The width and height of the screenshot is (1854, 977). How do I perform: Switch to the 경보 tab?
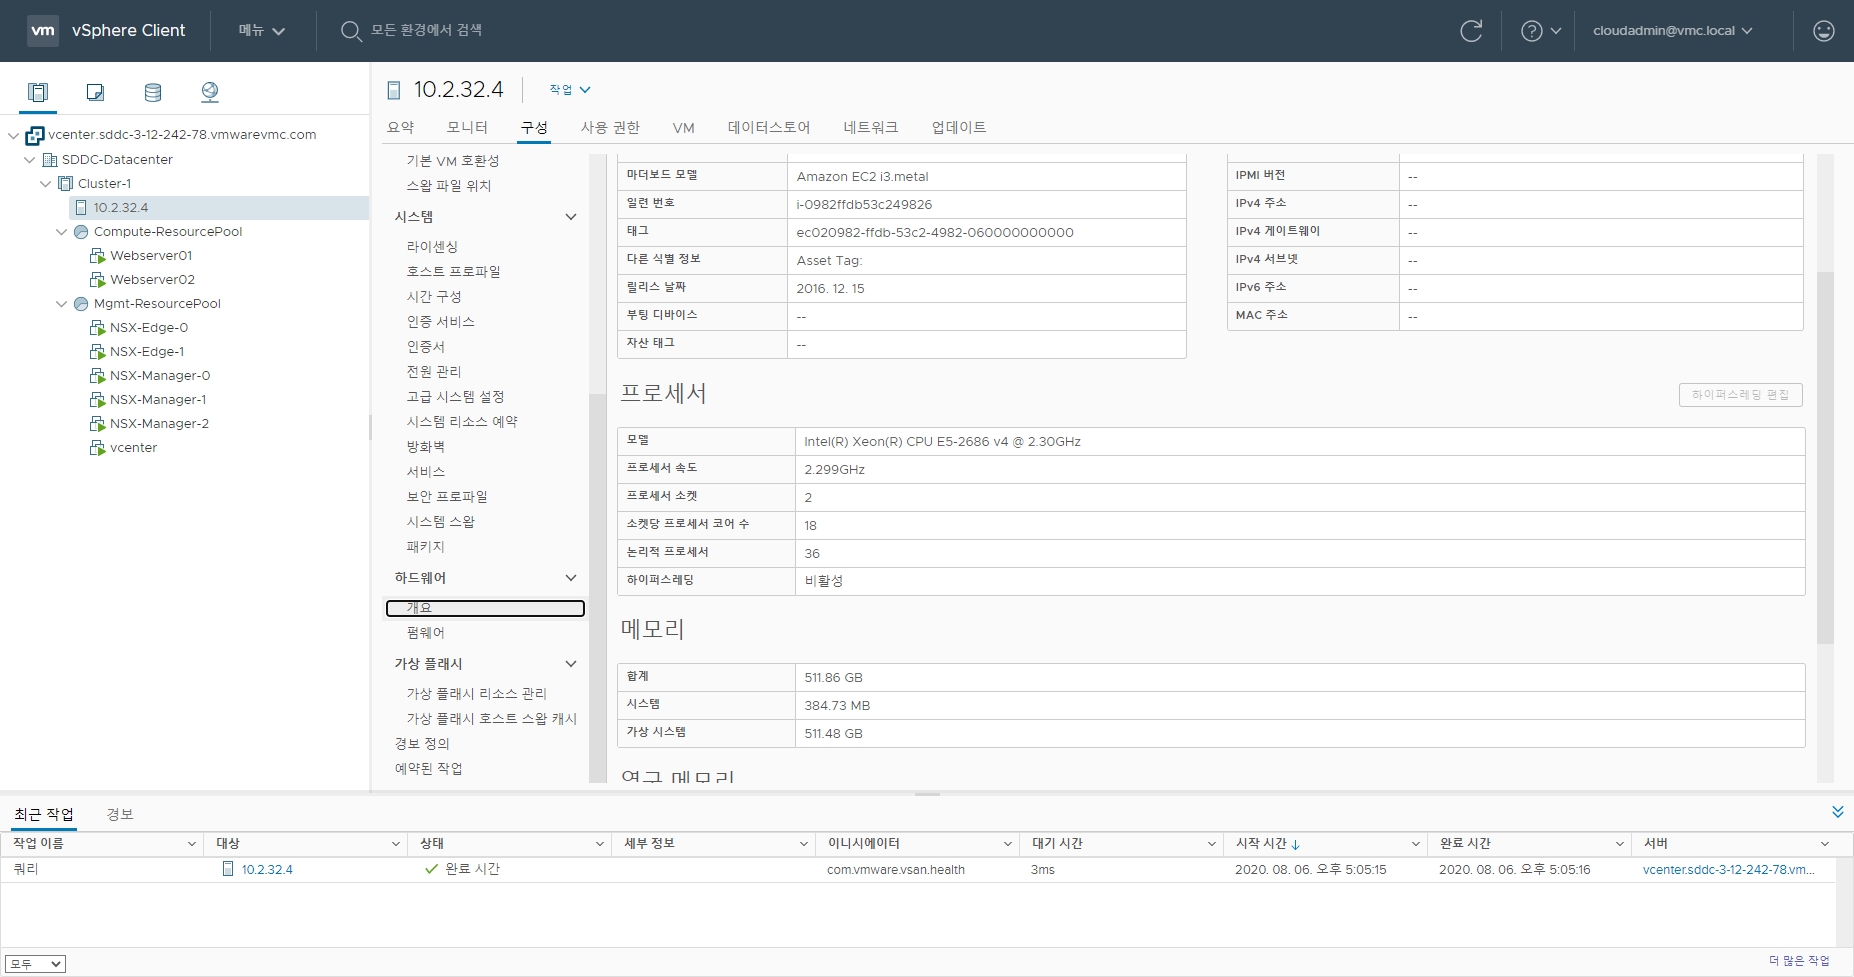click(120, 814)
